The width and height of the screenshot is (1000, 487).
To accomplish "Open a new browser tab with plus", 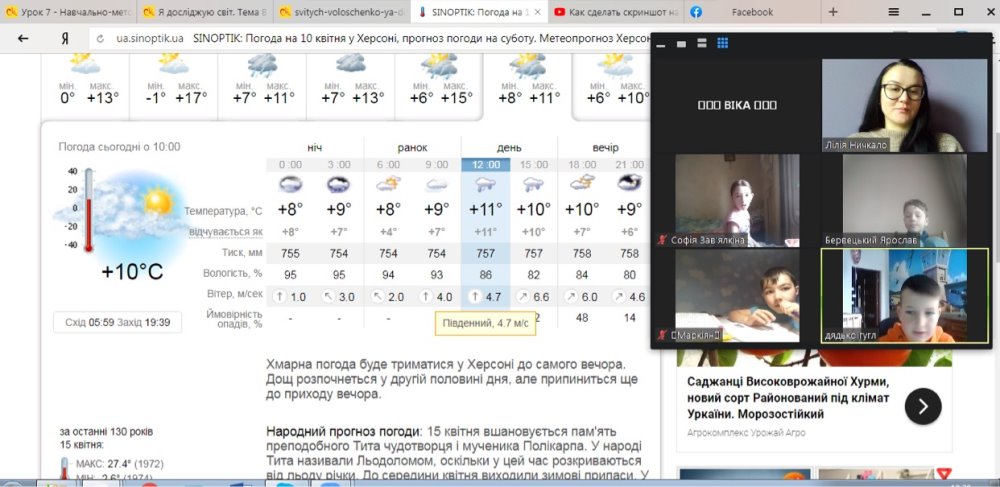I will tap(833, 11).
